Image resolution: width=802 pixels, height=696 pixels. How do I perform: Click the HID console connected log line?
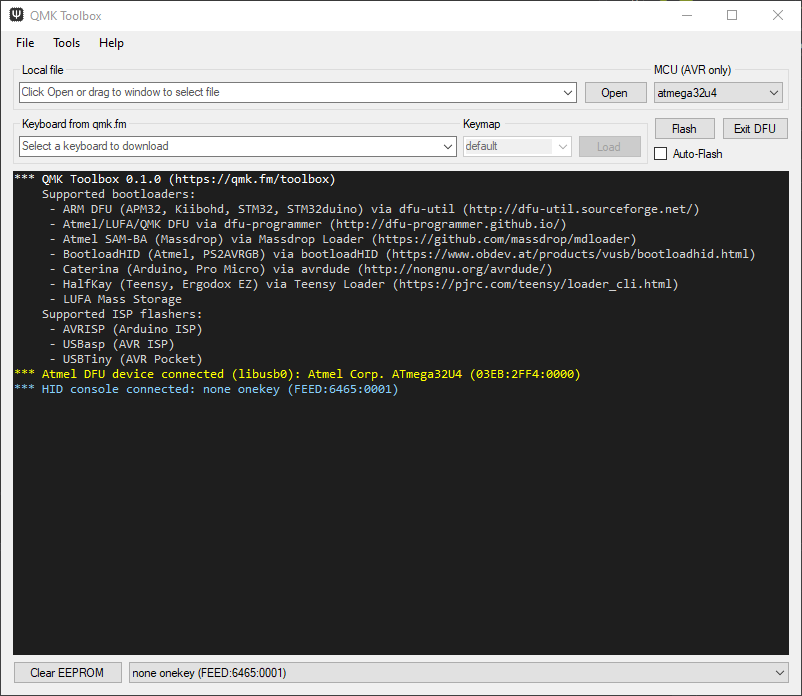206,389
